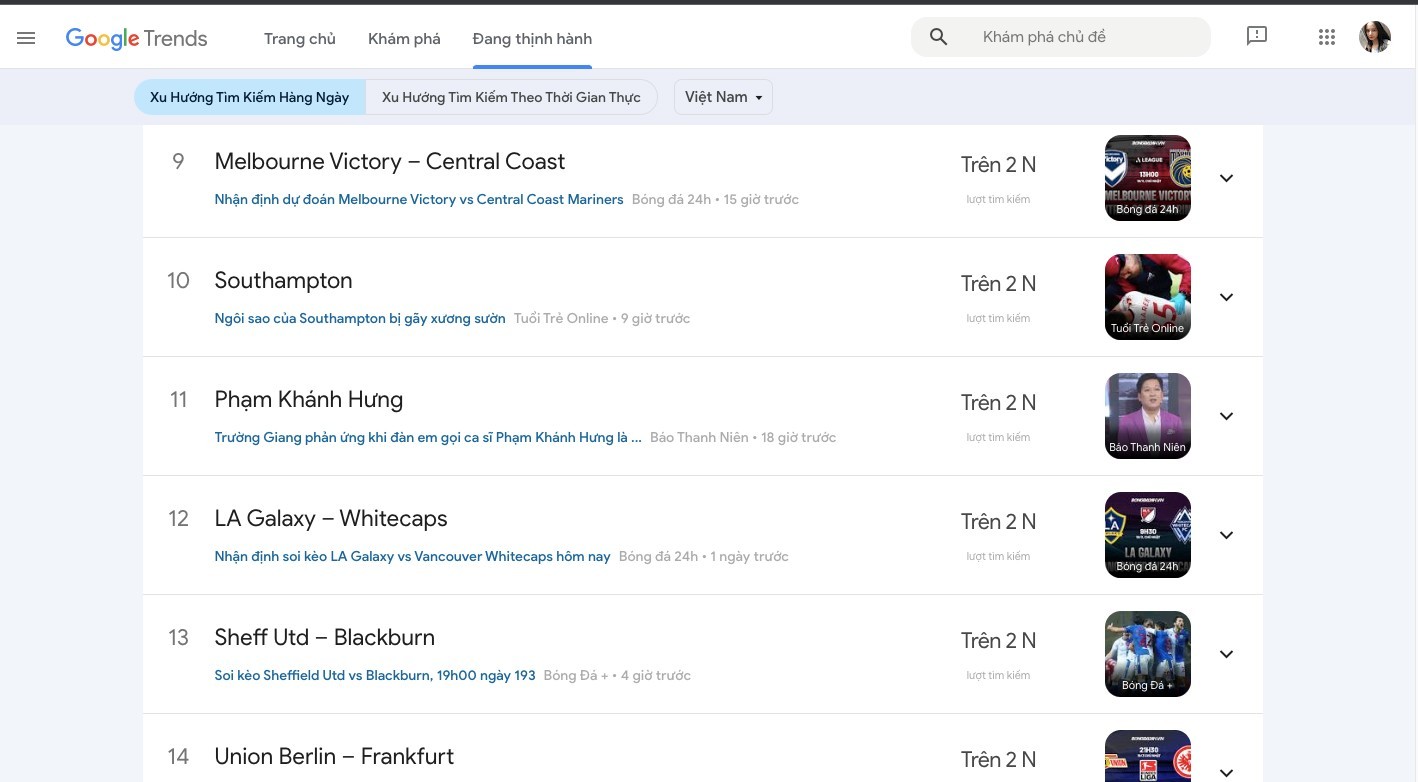Click Trên 2 N count for Phạm Khánh Hưng
Image resolution: width=1418 pixels, height=782 pixels.
point(998,403)
